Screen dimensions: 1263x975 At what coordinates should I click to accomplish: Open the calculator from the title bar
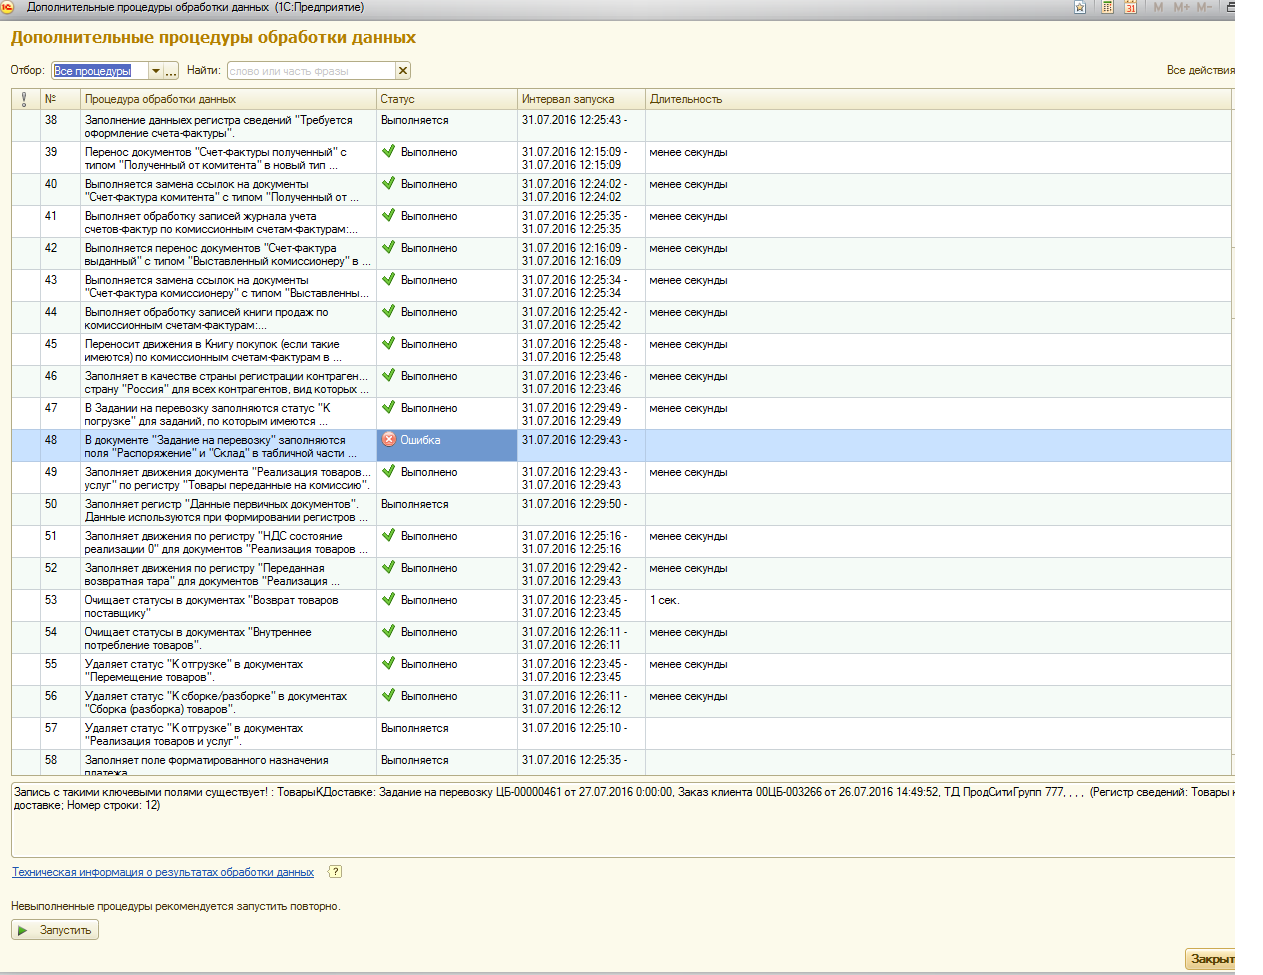(x=1107, y=7)
